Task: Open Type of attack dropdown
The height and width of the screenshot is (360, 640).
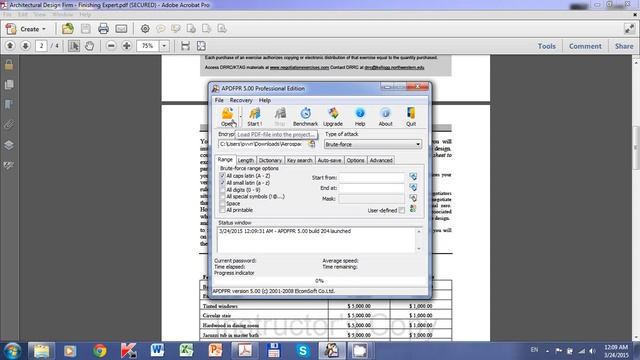Action: click(373, 144)
